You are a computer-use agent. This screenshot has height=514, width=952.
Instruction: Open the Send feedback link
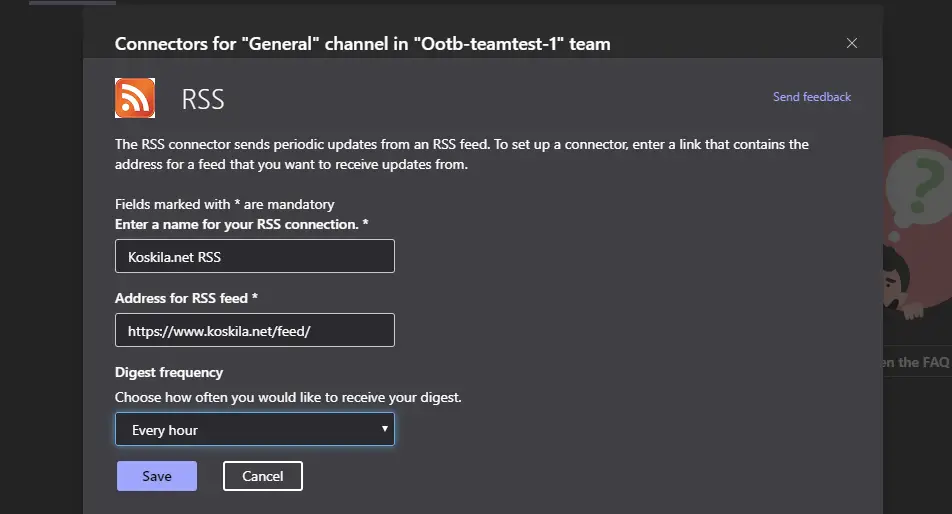[x=811, y=97]
